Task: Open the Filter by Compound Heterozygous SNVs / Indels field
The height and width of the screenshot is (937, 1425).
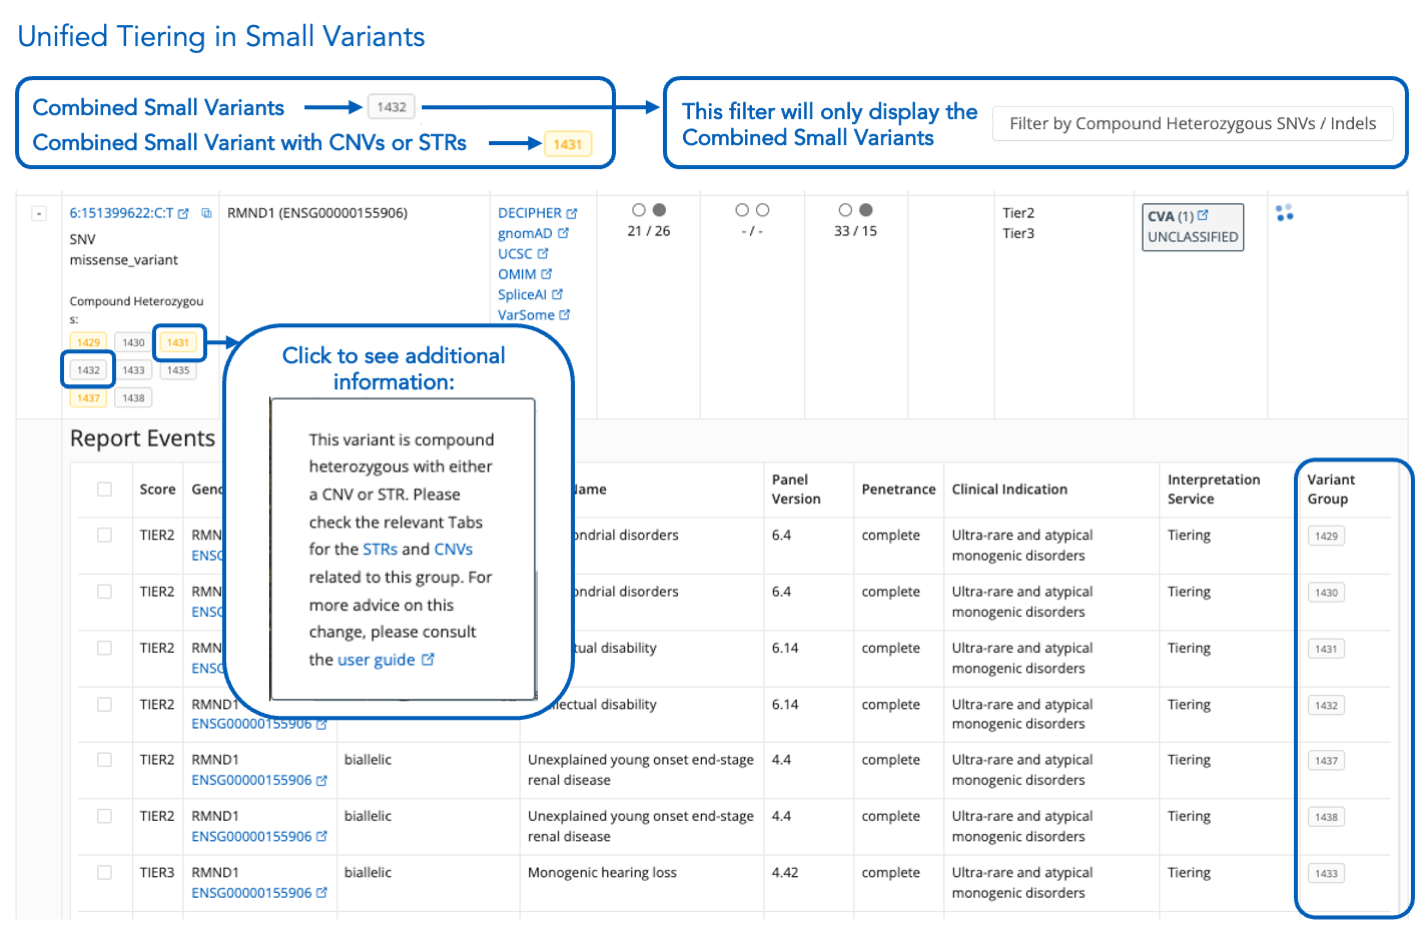Action: click(1192, 124)
